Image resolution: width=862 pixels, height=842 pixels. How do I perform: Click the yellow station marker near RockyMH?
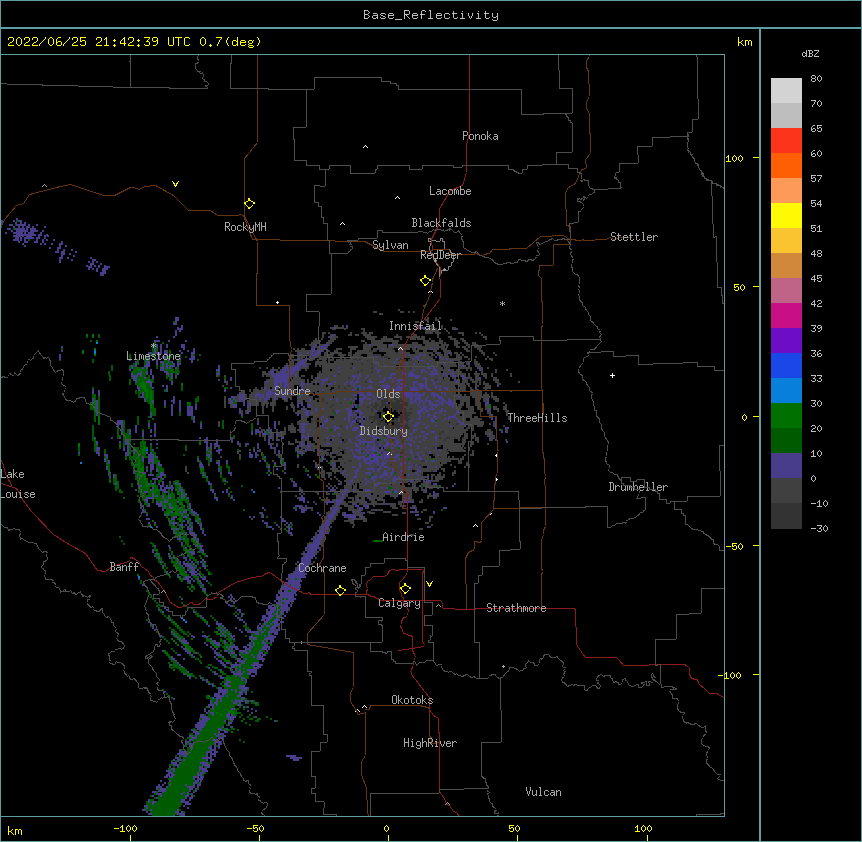point(249,204)
